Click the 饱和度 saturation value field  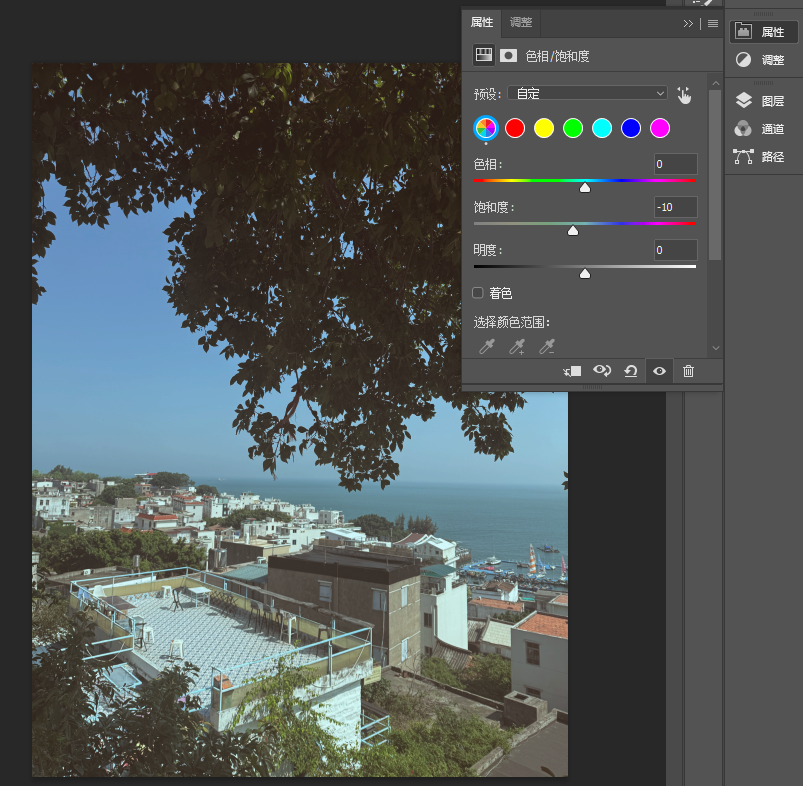coord(675,207)
